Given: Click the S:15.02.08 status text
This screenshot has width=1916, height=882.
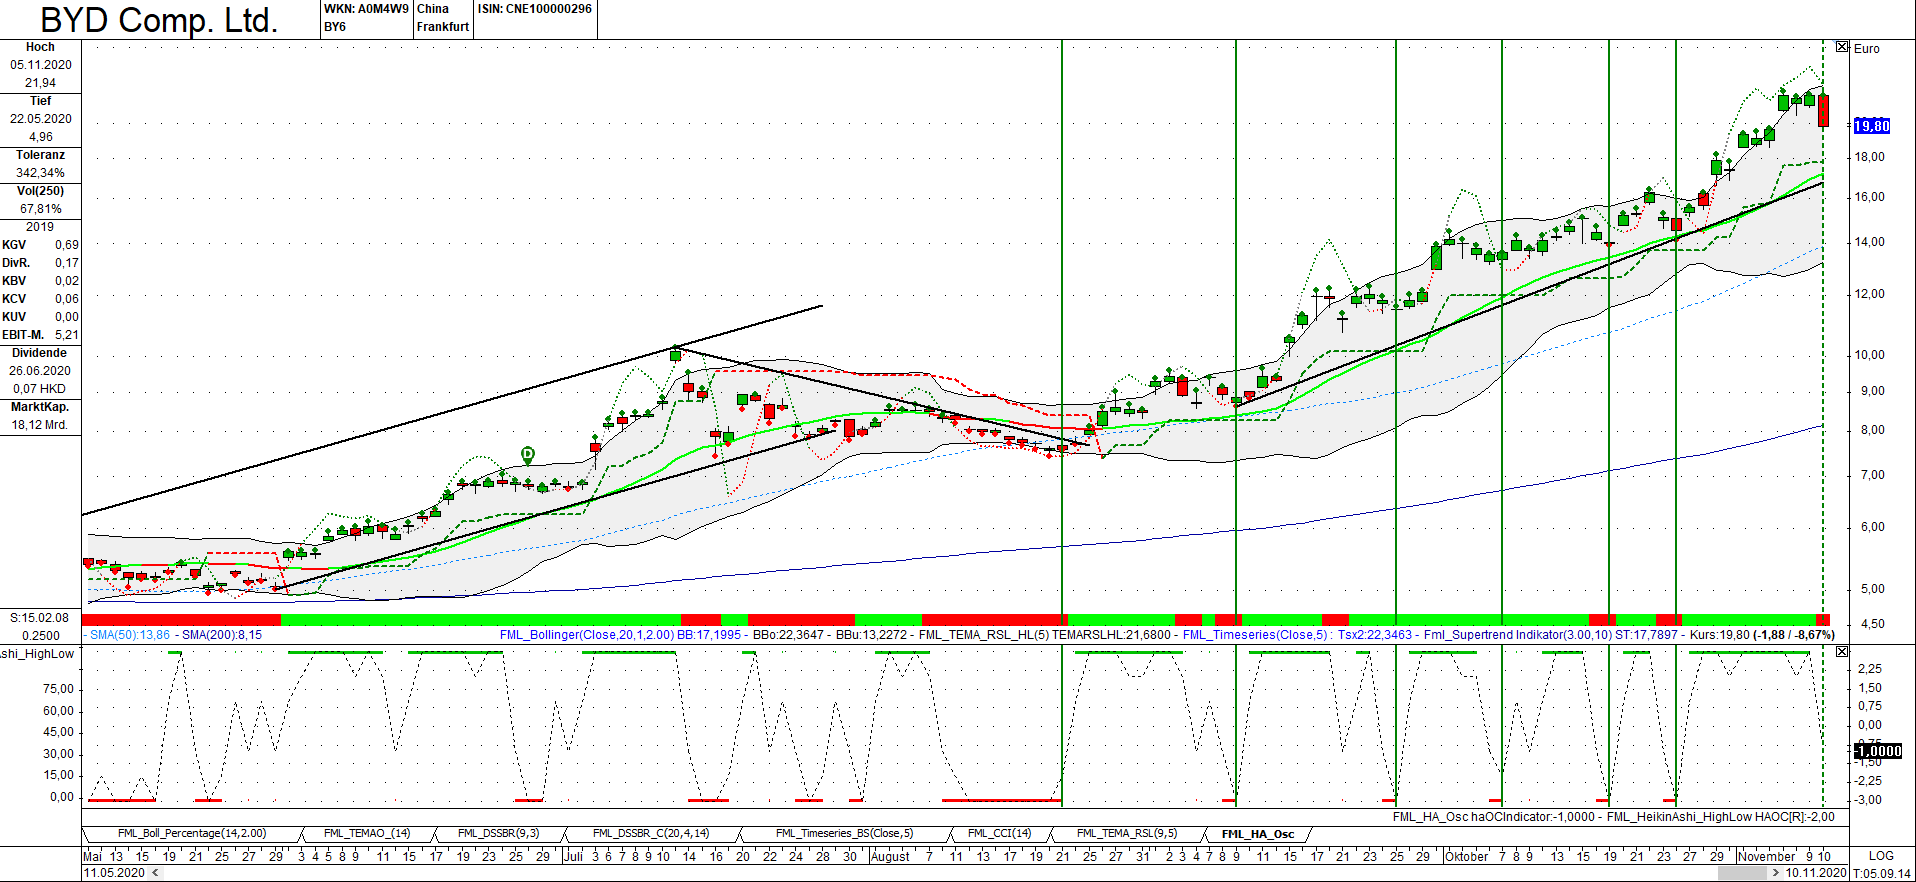Looking at the screenshot, I should click(40, 618).
